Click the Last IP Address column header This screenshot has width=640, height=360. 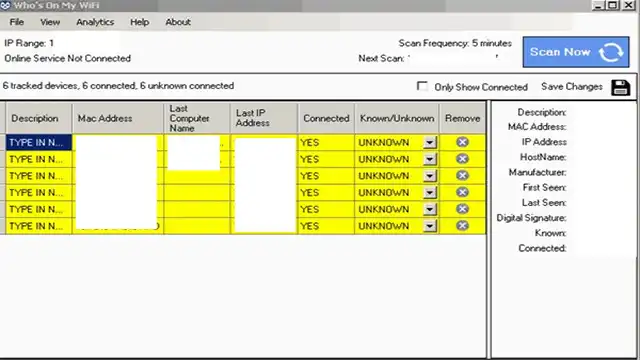click(264, 118)
